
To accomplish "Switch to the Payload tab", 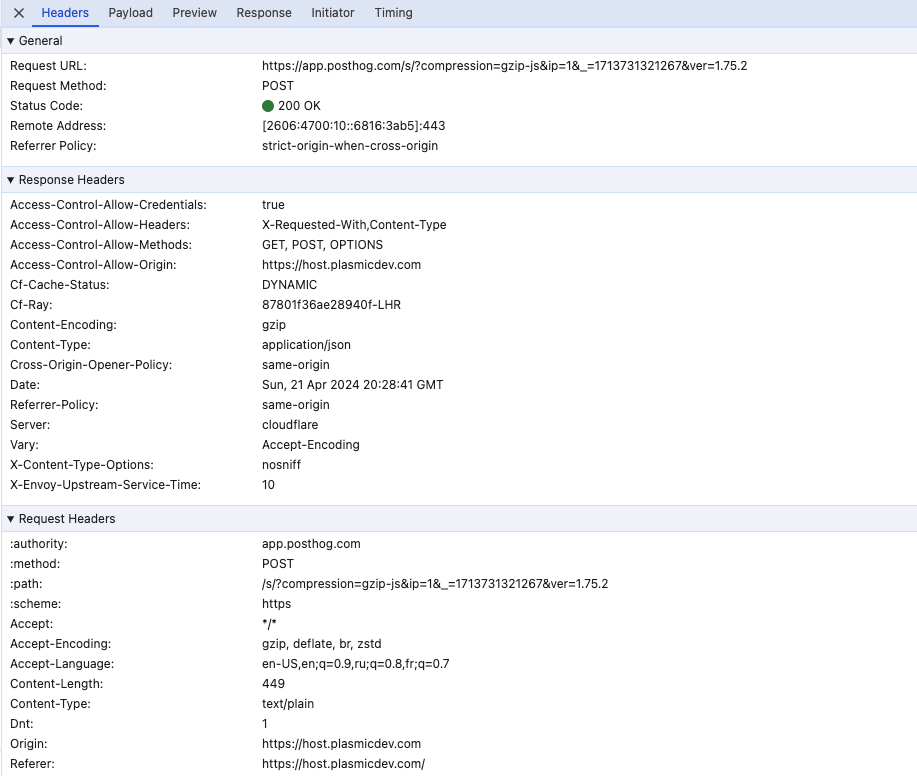I will click(x=130, y=13).
